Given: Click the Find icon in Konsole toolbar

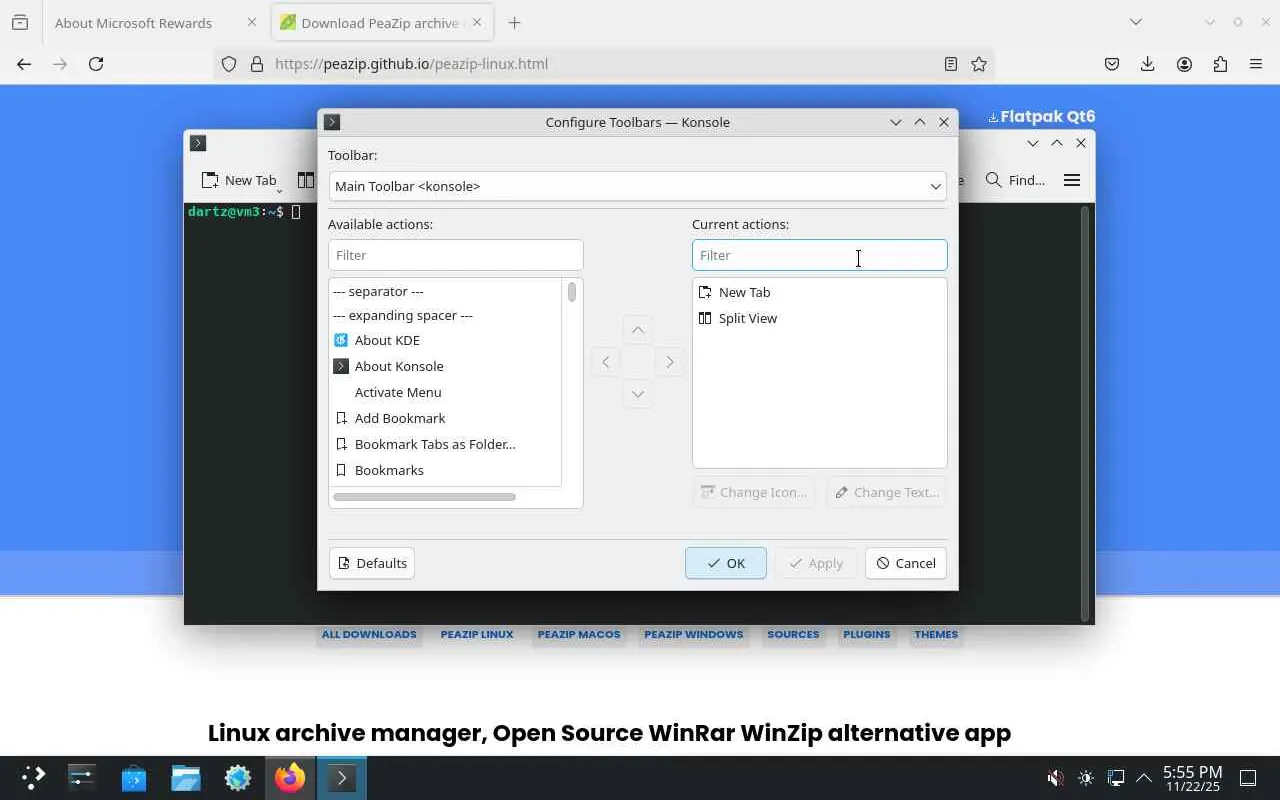Looking at the screenshot, I should tap(993, 180).
